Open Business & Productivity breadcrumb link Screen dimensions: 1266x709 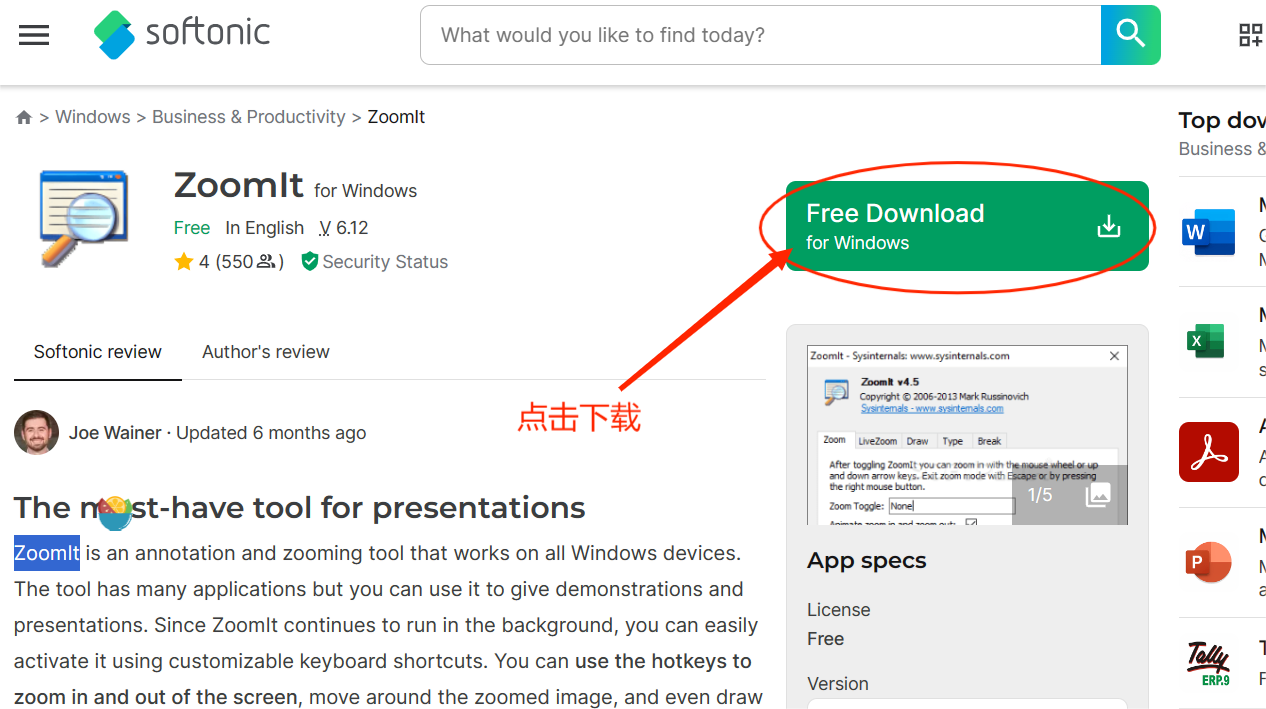(249, 117)
